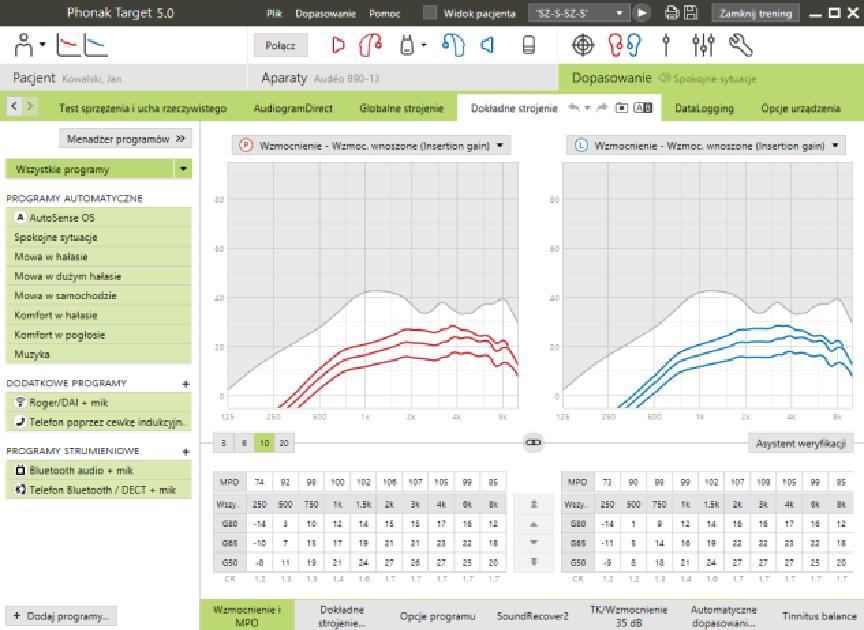The image size is (864, 630).
Task: Expand the programming device dropdown arrow
Action: pos(424,45)
